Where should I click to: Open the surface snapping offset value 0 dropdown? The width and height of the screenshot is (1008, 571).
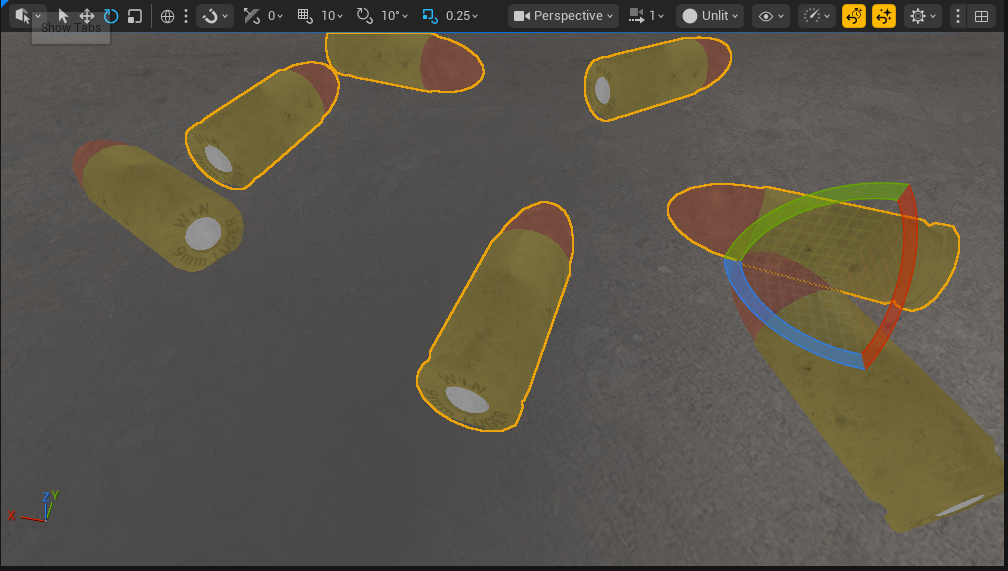(275, 15)
